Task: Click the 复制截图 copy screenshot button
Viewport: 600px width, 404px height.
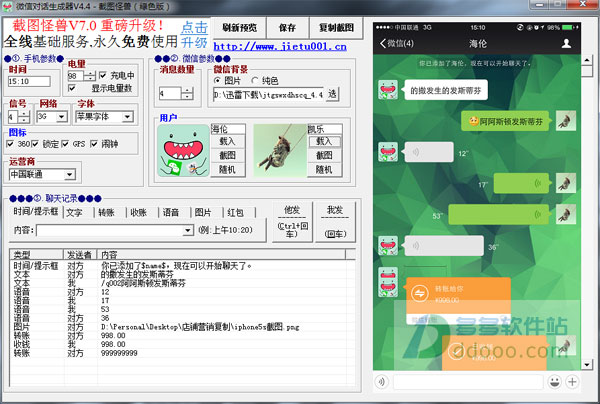Action: tap(336, 28)
